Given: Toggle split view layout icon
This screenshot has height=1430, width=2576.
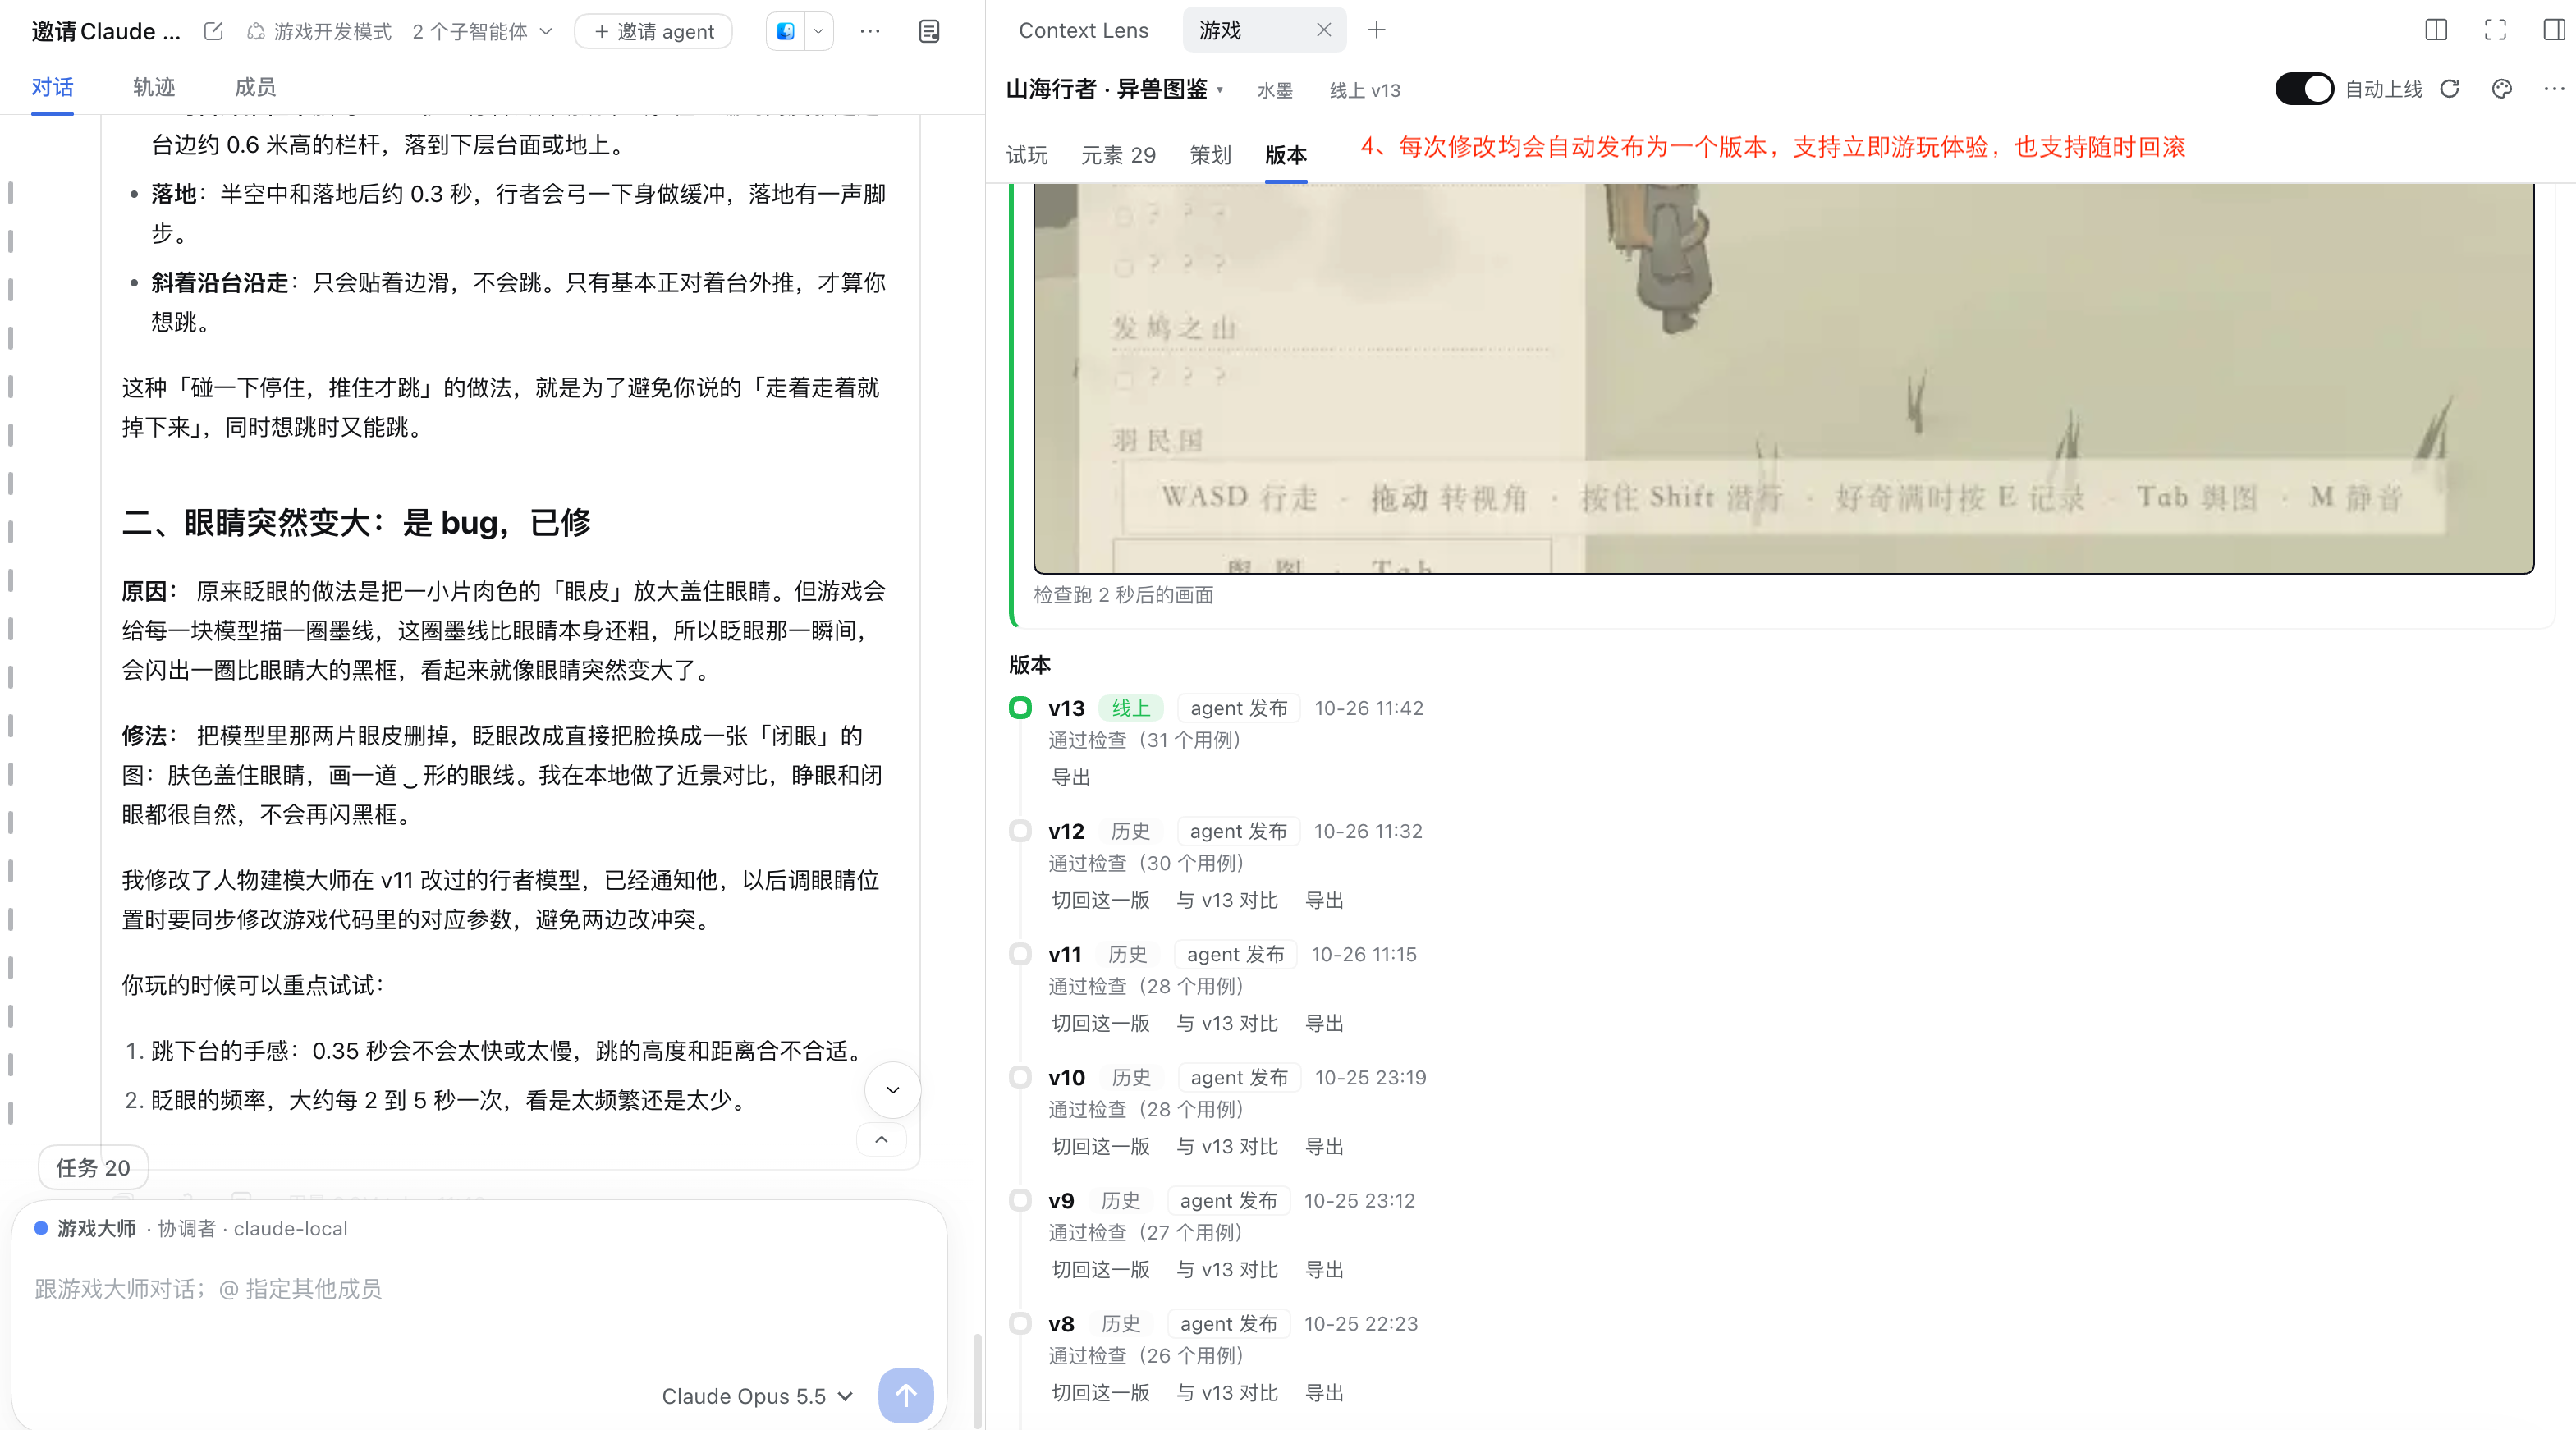Looking at the screenshot, I should 2436,30.
